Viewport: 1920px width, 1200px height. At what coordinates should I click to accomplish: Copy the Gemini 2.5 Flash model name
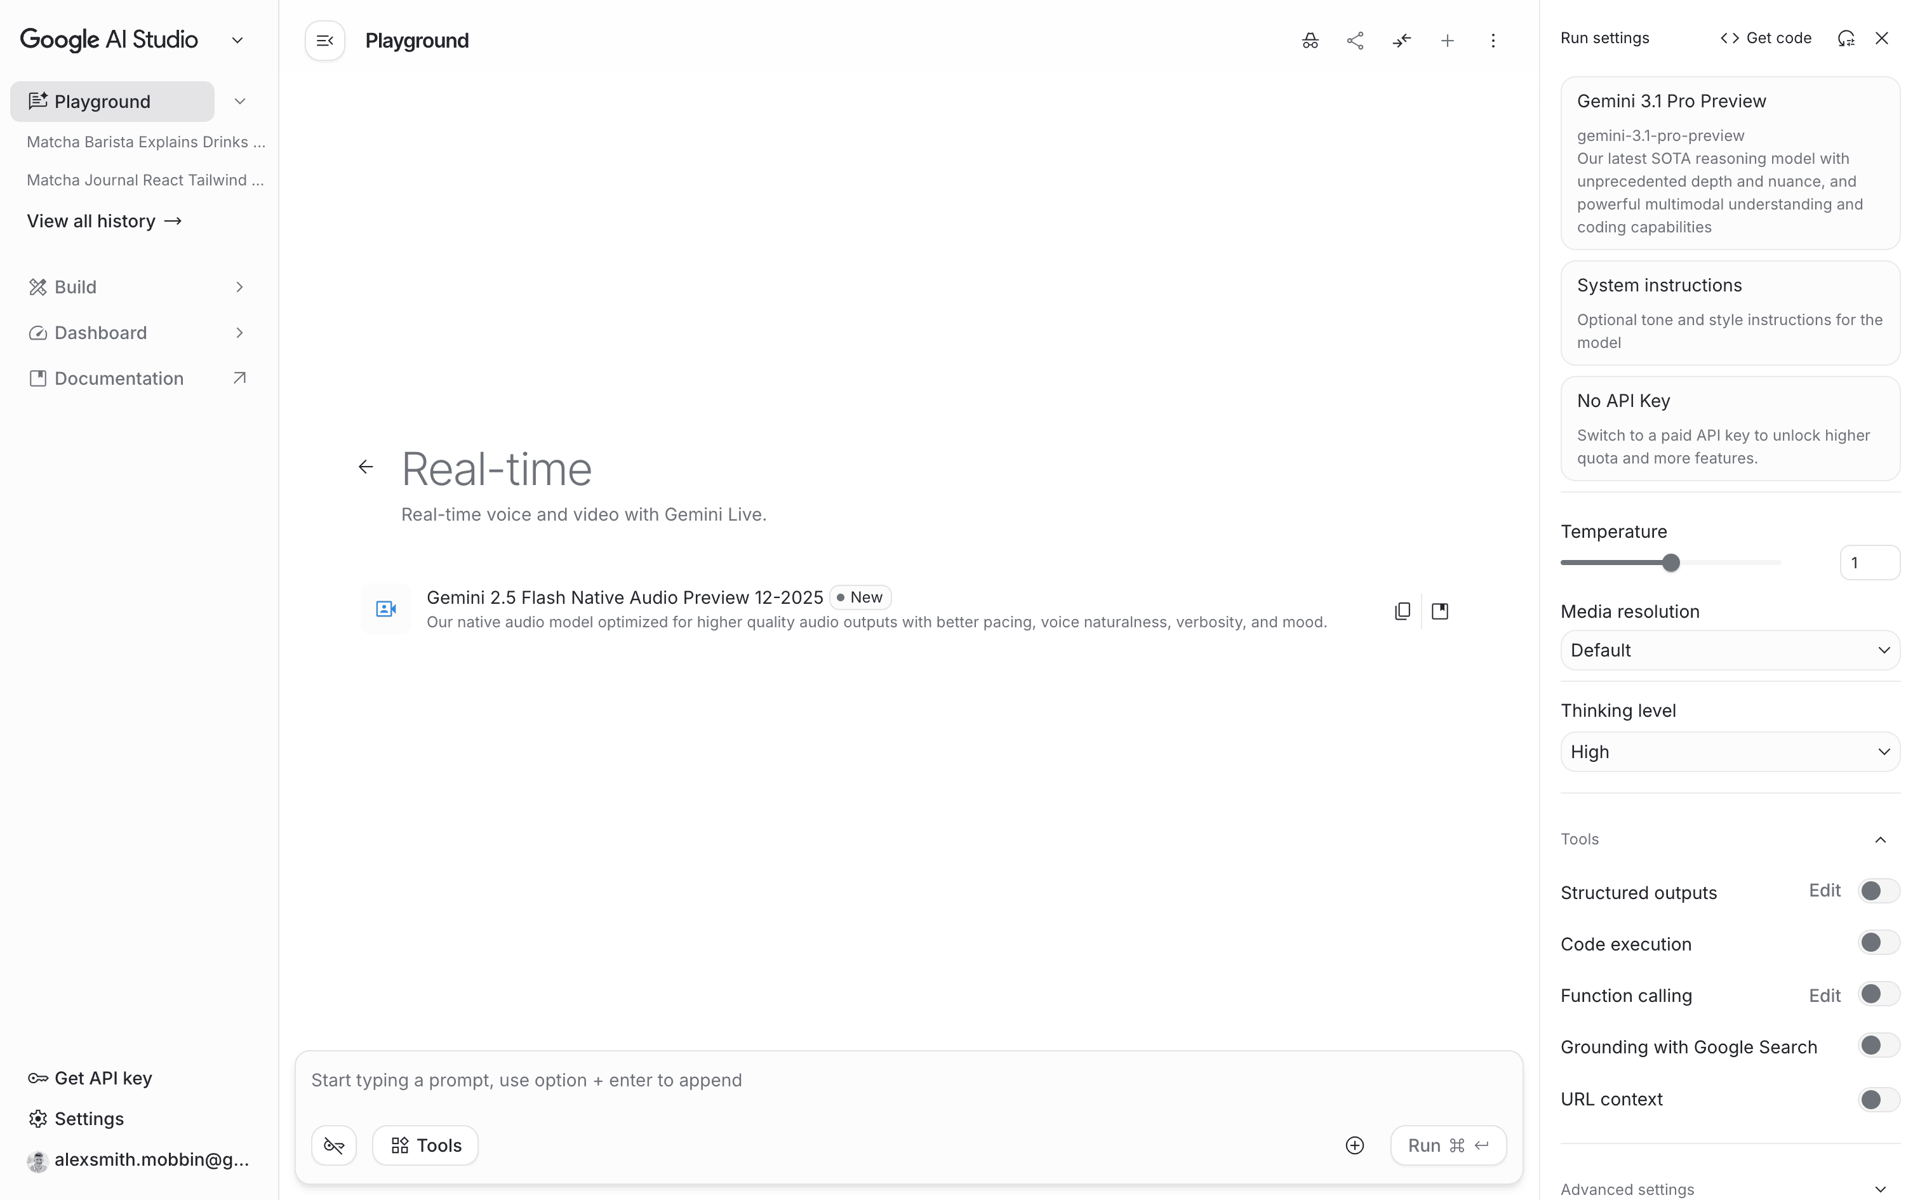pos(1402,611)
